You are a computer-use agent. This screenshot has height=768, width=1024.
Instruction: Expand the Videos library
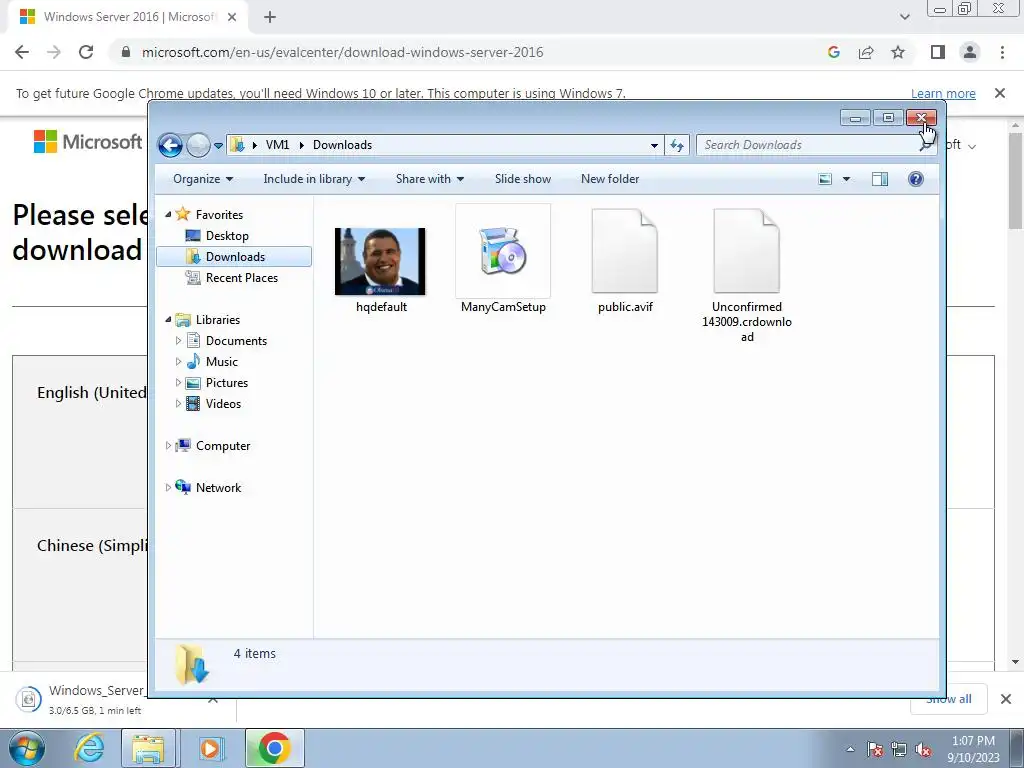point(178,404)
